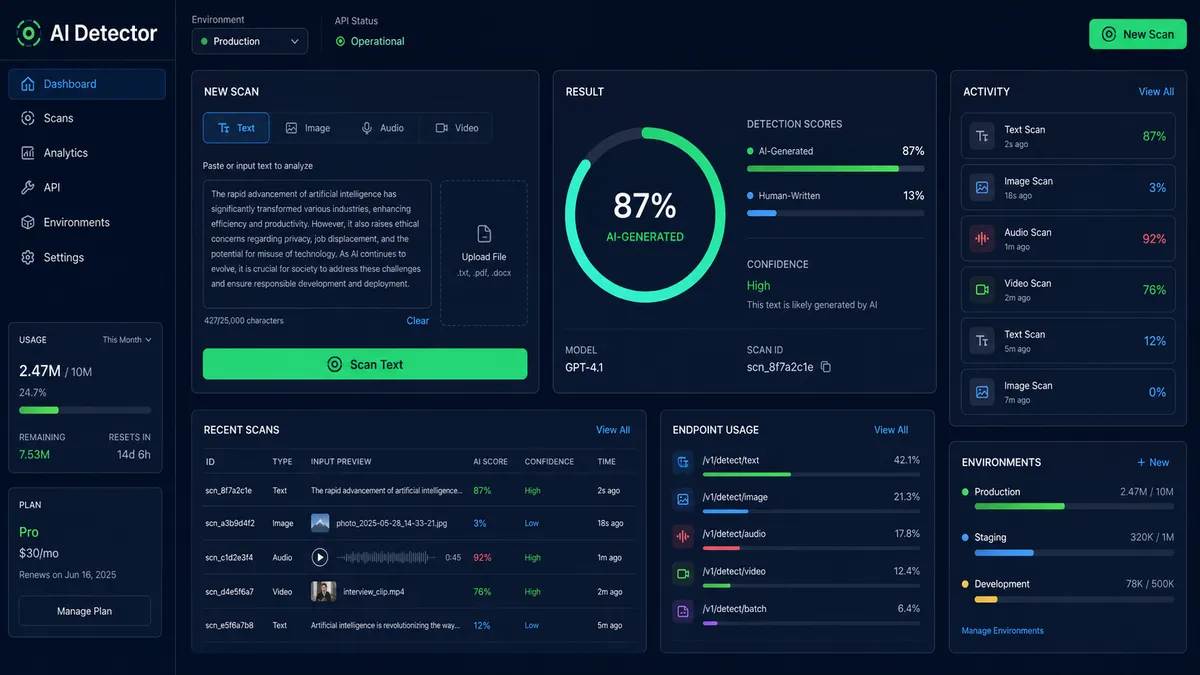
Task: Open Dashboard from the sidebar
Action: pyautogui.click(x=87, y=84)
